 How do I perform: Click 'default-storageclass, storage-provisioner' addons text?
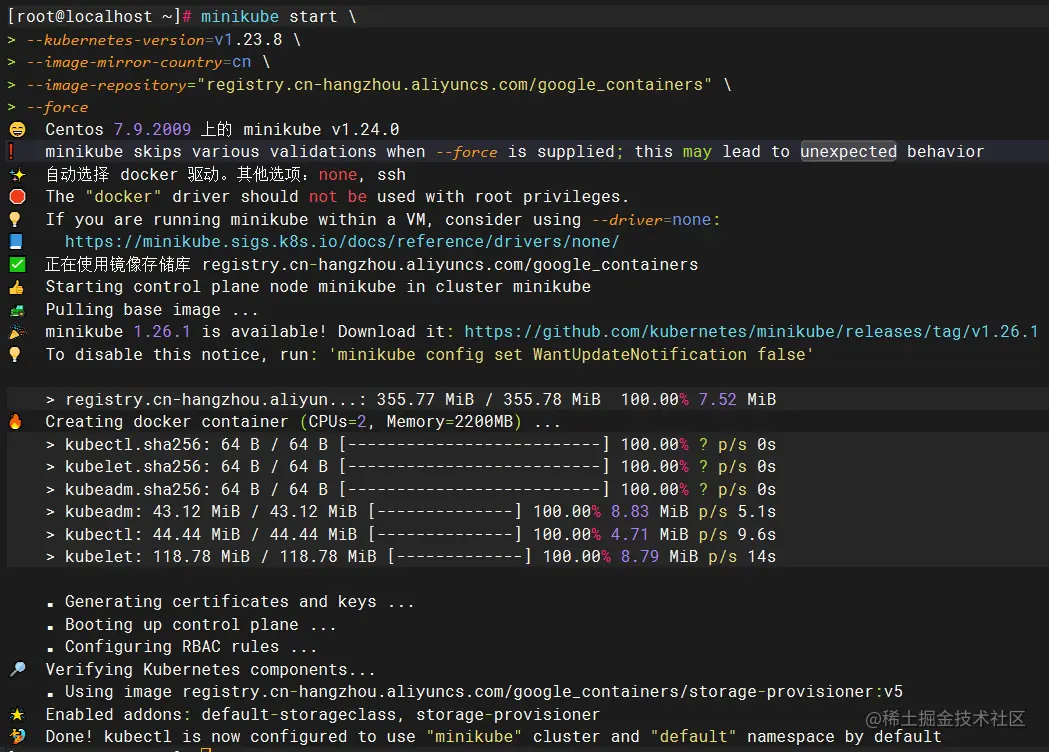tap(401, 715)
